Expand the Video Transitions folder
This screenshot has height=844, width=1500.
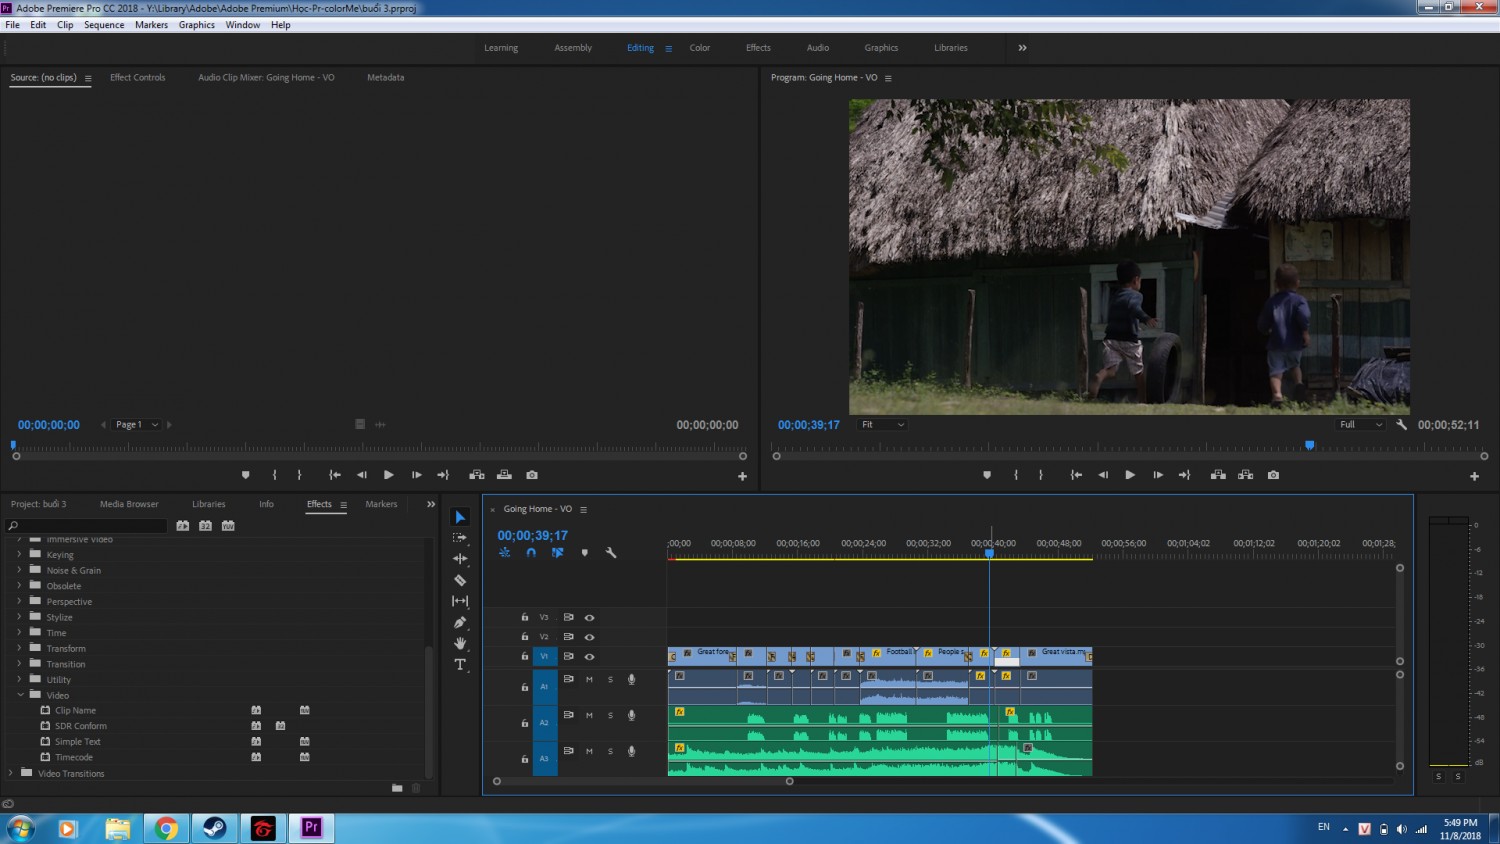(x=11, y=773)
